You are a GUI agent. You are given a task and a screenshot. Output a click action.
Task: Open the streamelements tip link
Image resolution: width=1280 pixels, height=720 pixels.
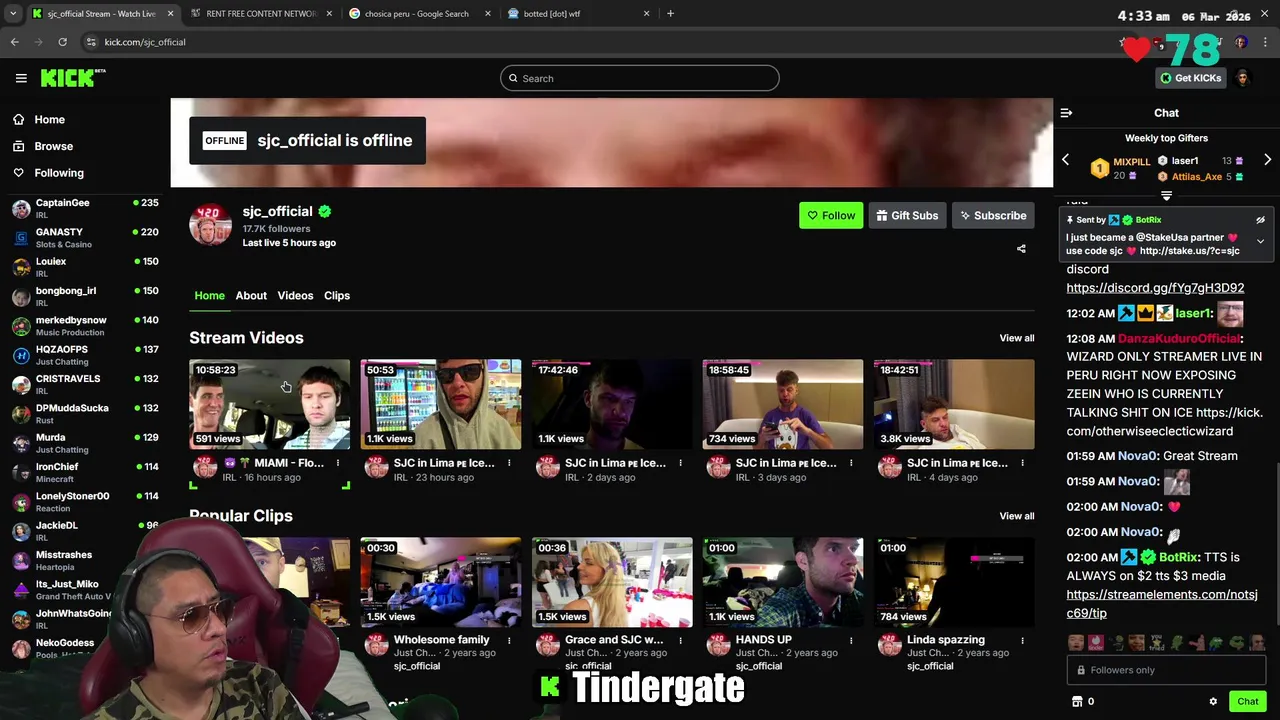(1162, 604)
